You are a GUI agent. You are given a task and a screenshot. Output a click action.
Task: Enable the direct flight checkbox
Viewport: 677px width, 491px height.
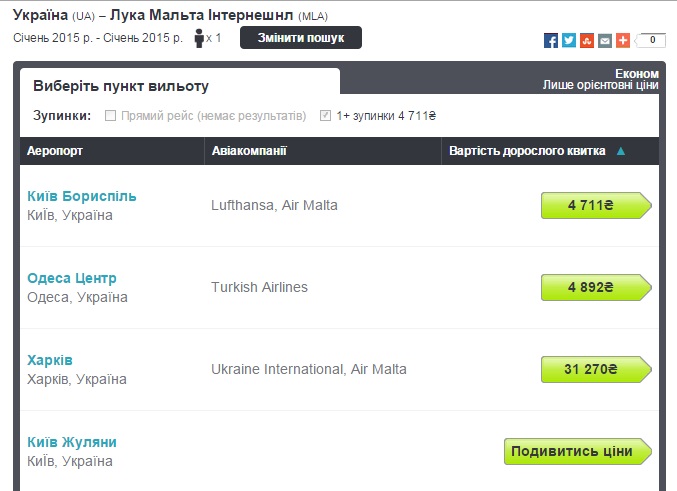pos(111,116)
